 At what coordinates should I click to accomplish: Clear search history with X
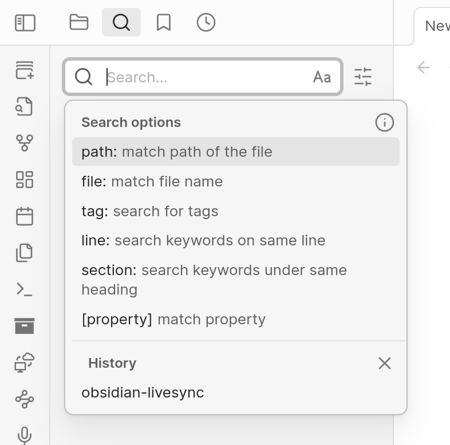click(385, 363)
